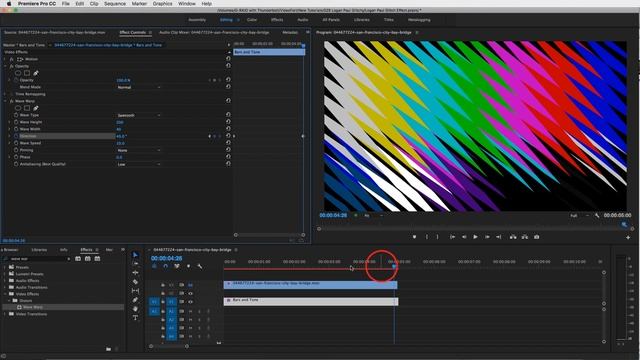640x360 pixels.
Task: Click the Lift button in Program monitor
Action: 513,237
